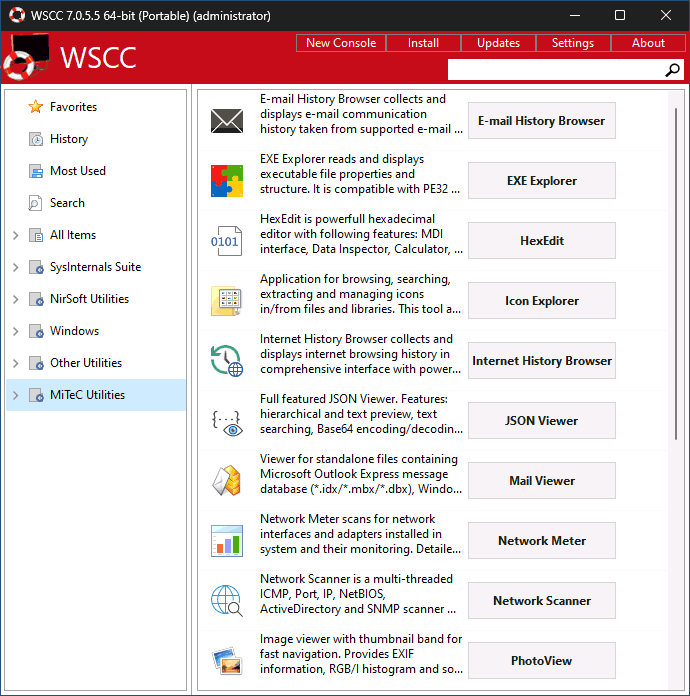Maximize the WSCC window

[620, 15]
